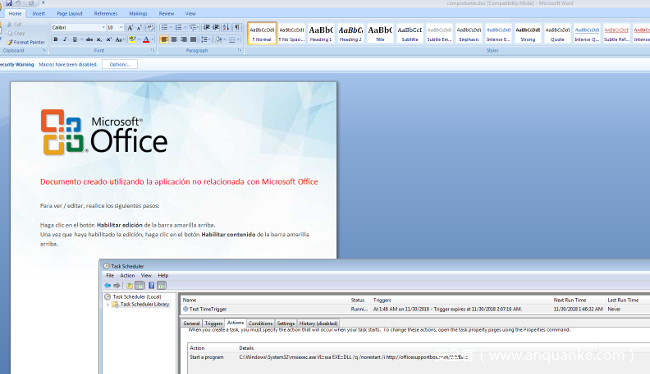Open the Paragraph dialog launcher
This screenshot has width=650, height=374.
click(x=240, y=50)
